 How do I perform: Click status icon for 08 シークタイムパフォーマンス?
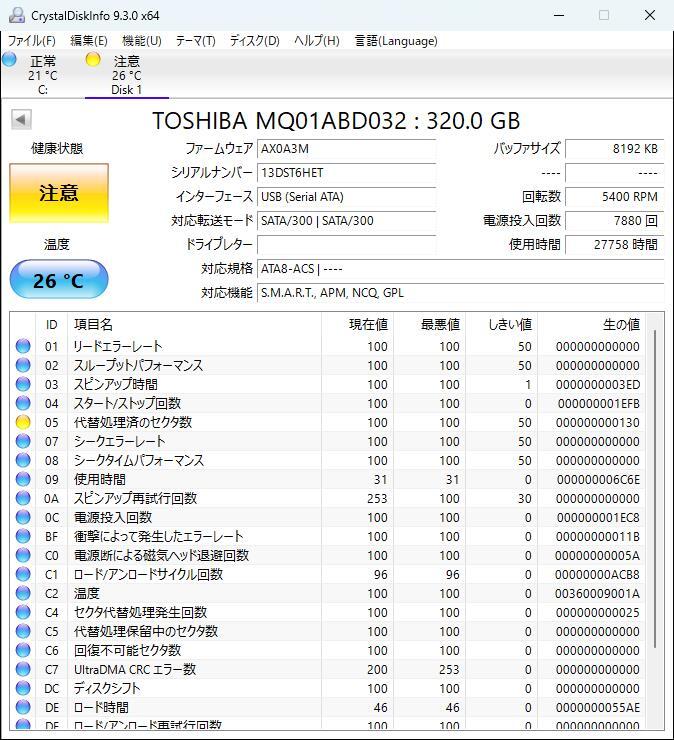point(23,460)
